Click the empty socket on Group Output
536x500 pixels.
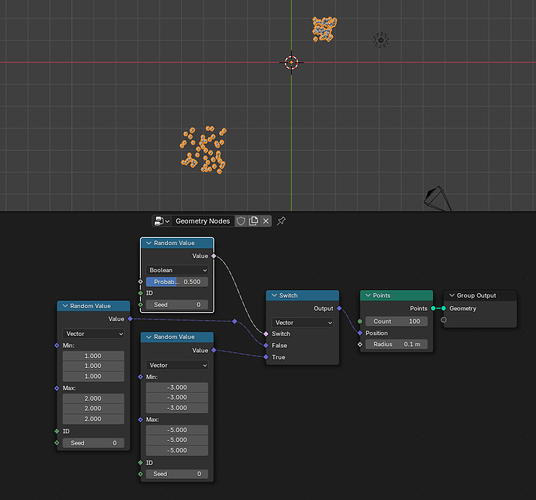(444, 320)
